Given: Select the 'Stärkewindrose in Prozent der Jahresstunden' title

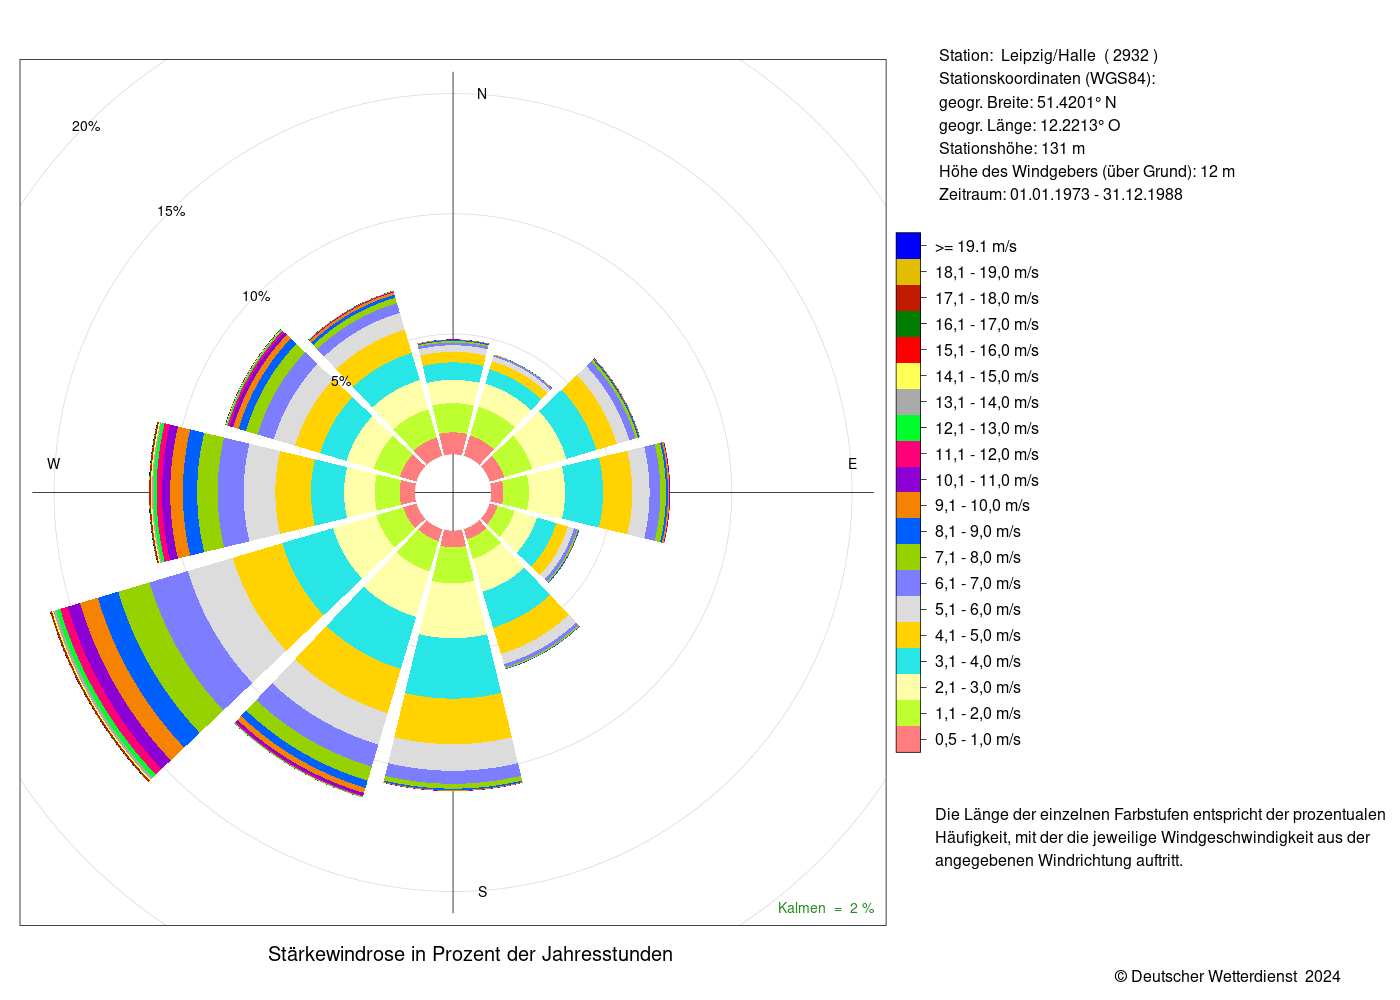Looking at the screenshot, I should coord(470,954).
